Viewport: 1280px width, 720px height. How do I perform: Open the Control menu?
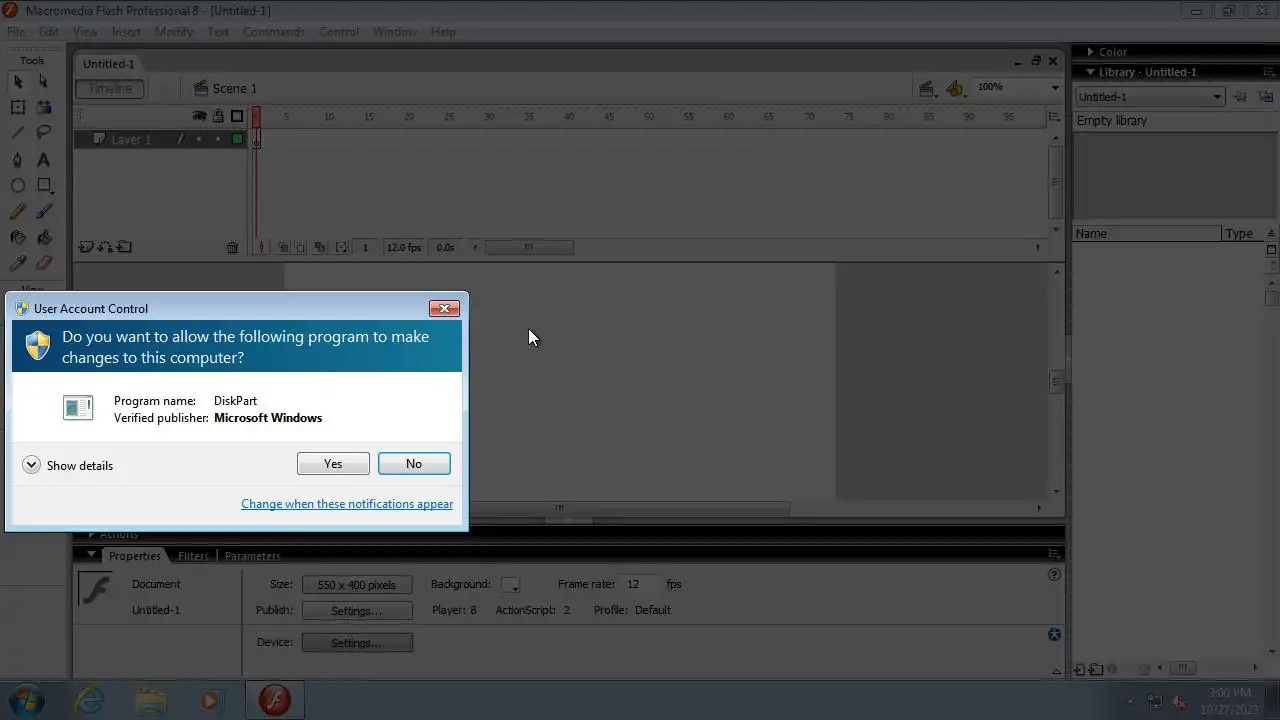click(339, 32)
